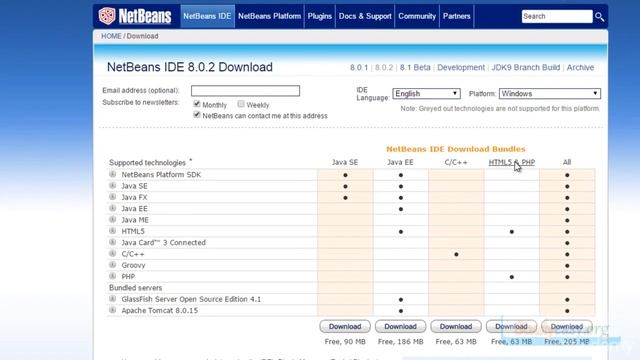
Task: Expand info icon for C/C++ row
Action: point(113,253)
